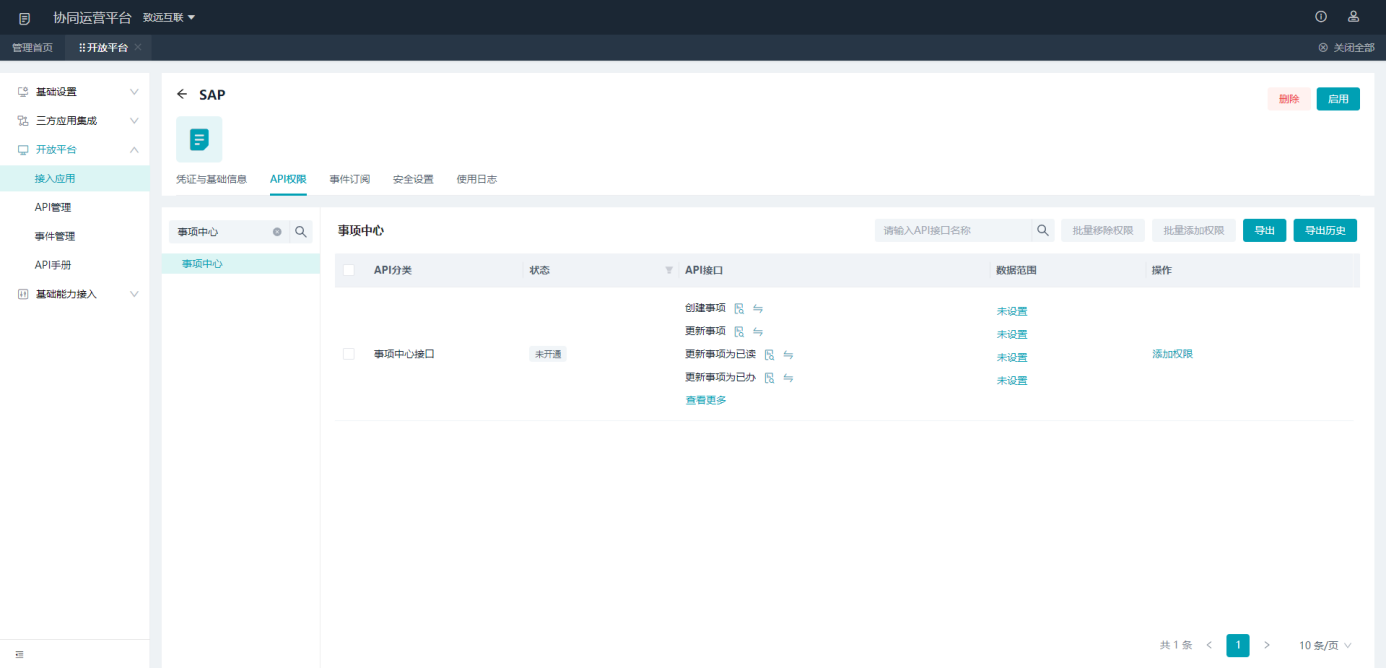Expand the 基础能力接入 sidebar menu
The height and width of the screenshot is (668, 1386).
point(75,295)
